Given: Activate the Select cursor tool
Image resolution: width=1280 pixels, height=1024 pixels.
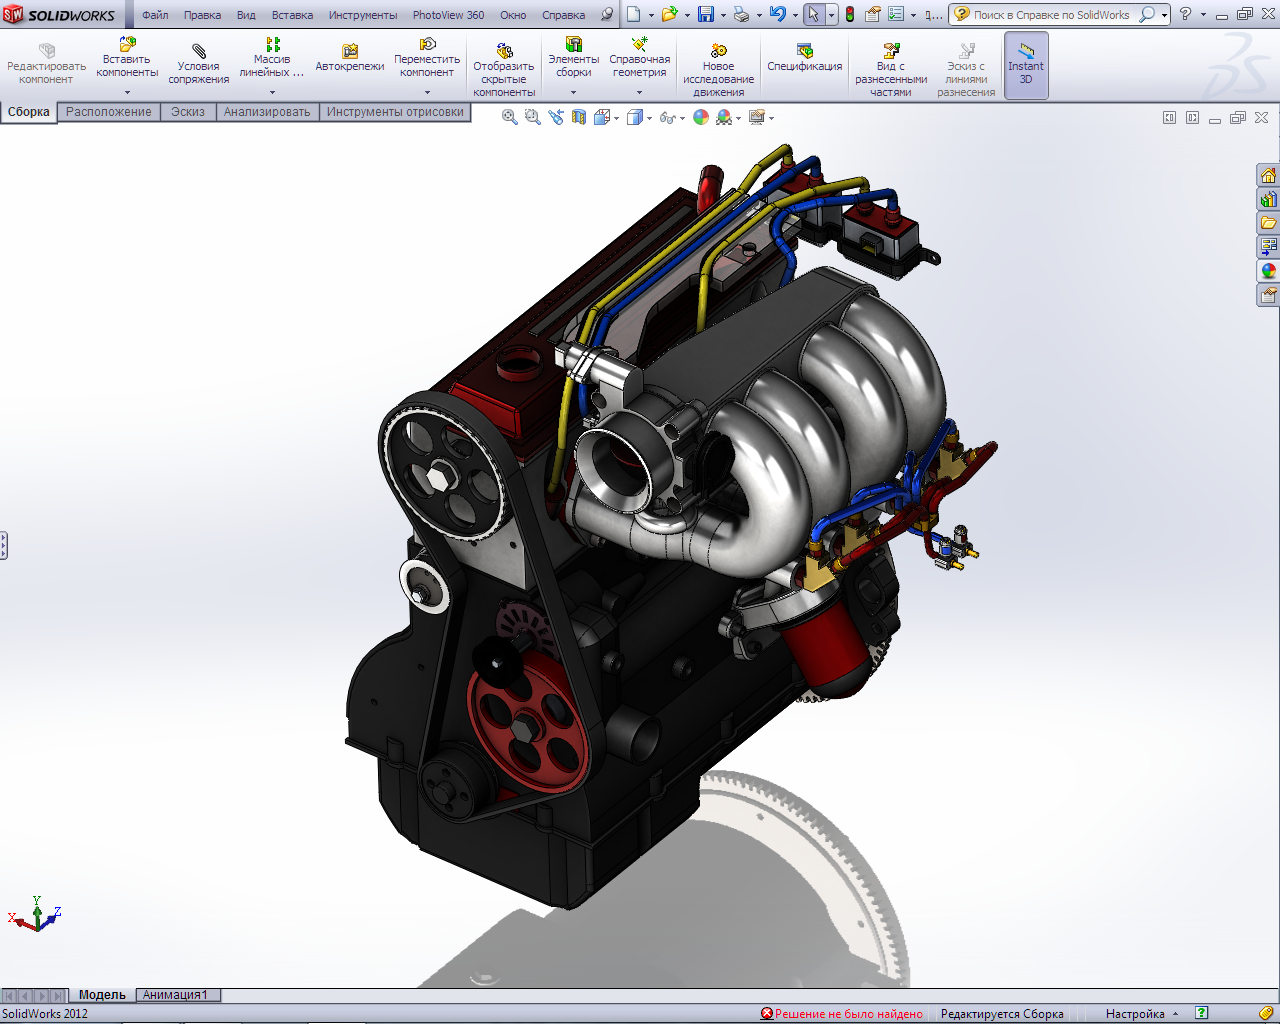Looking at the screenshot, I should (814, 14).
